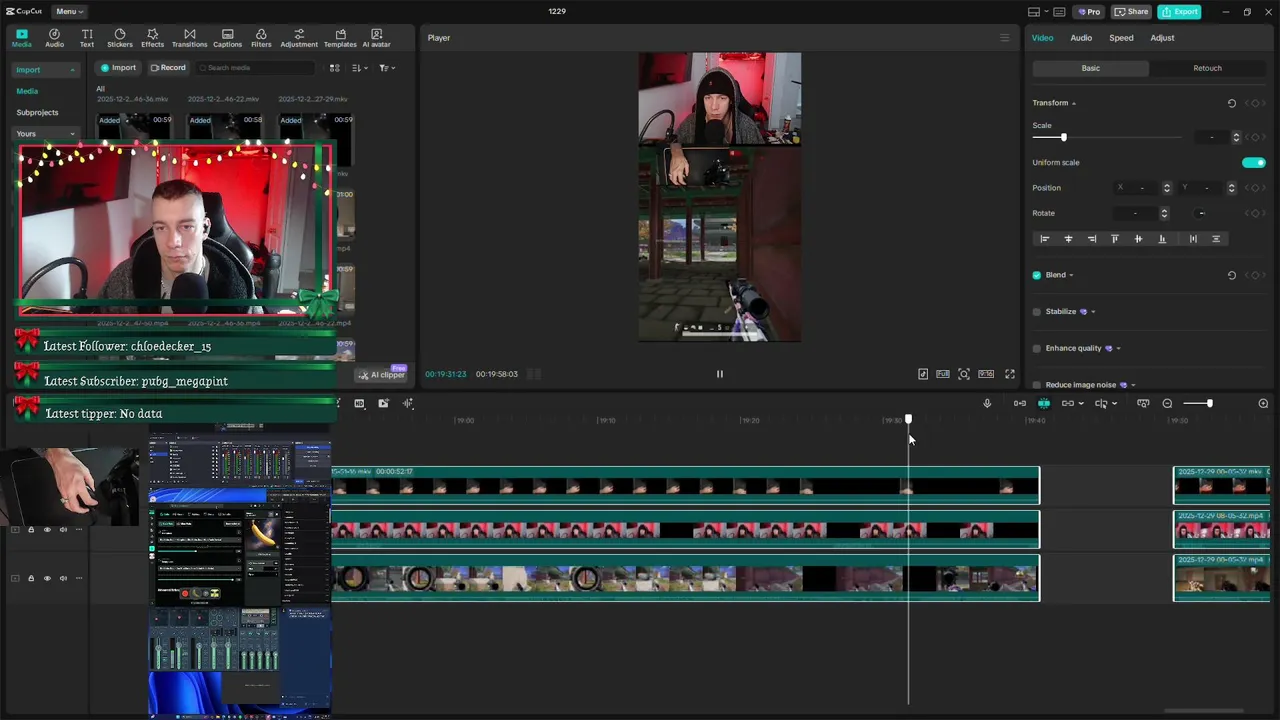Open Subprojects in the sidebar
Screen dimensions: 1280x720
(37, 112)
